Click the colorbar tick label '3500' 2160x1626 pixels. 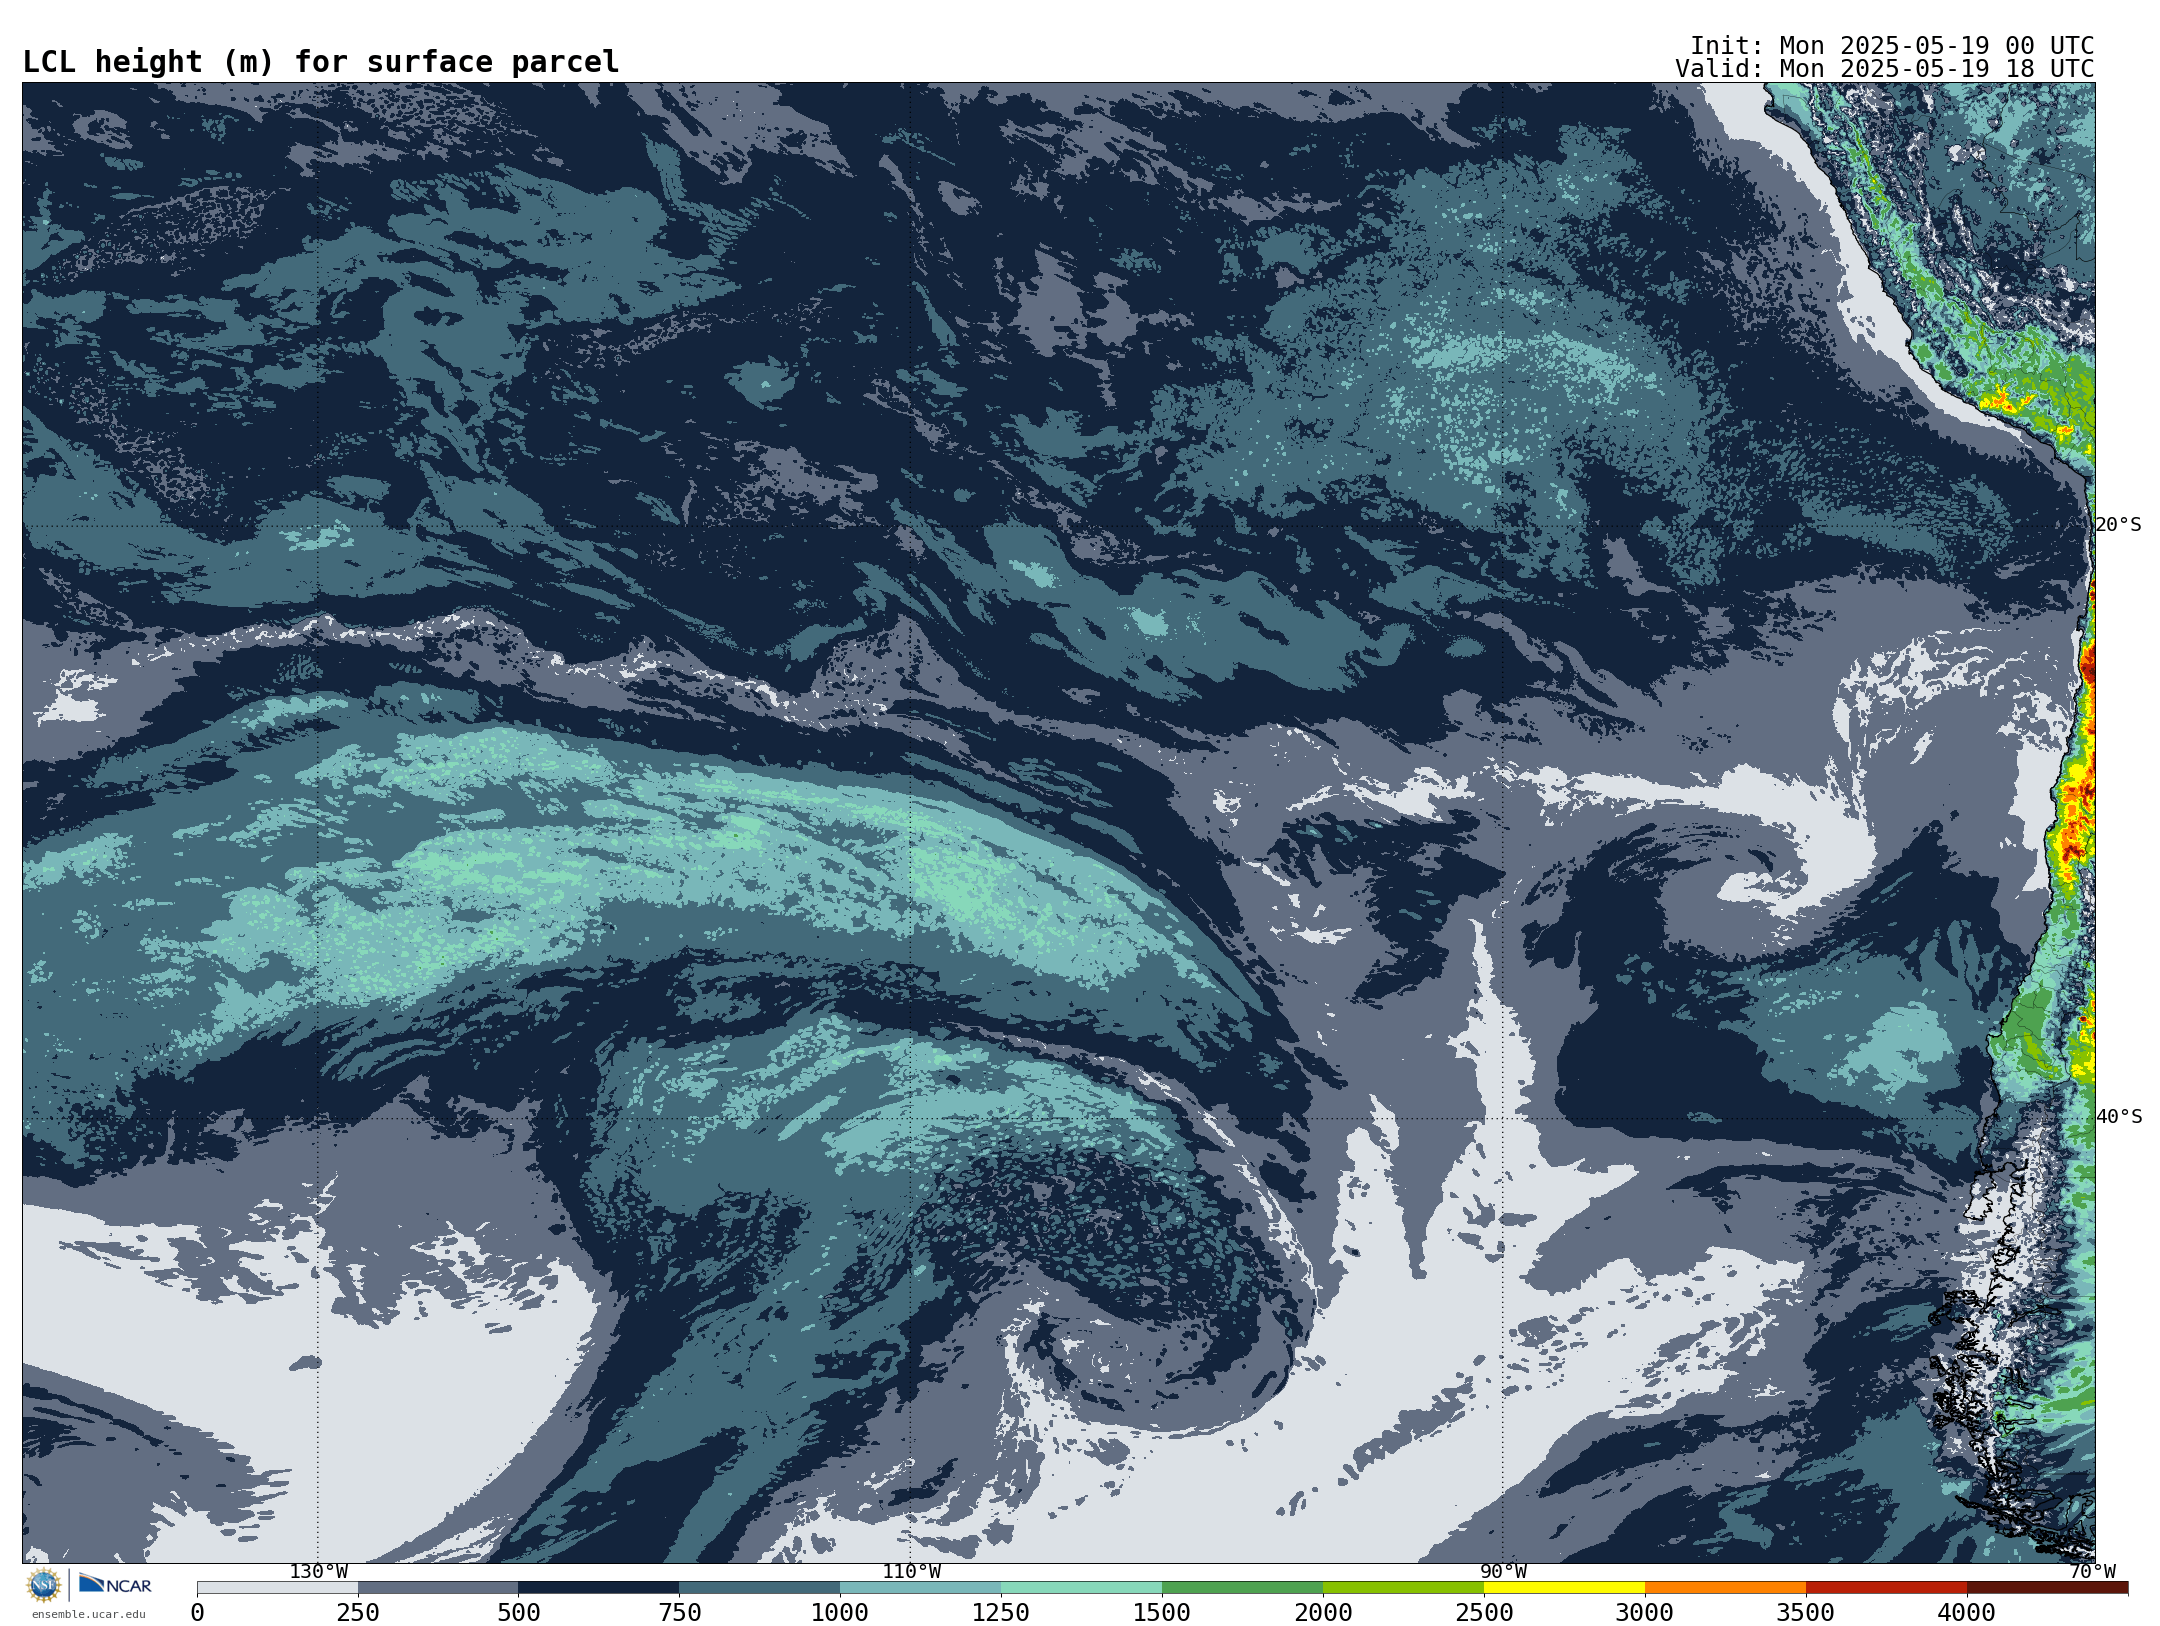click(x=1806, y=1613)
